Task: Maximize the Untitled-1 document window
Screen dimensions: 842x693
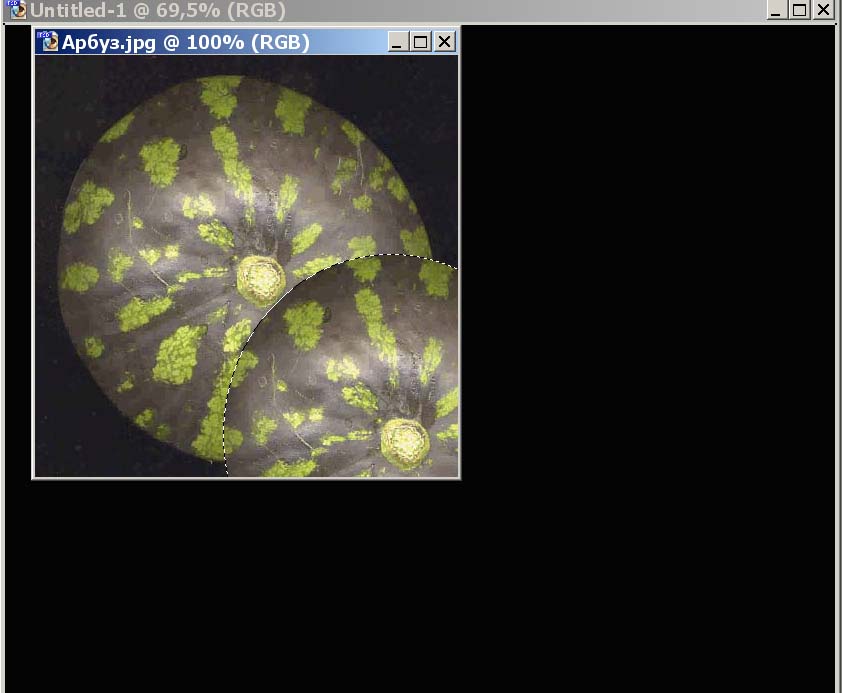Action: pos(799,10)
